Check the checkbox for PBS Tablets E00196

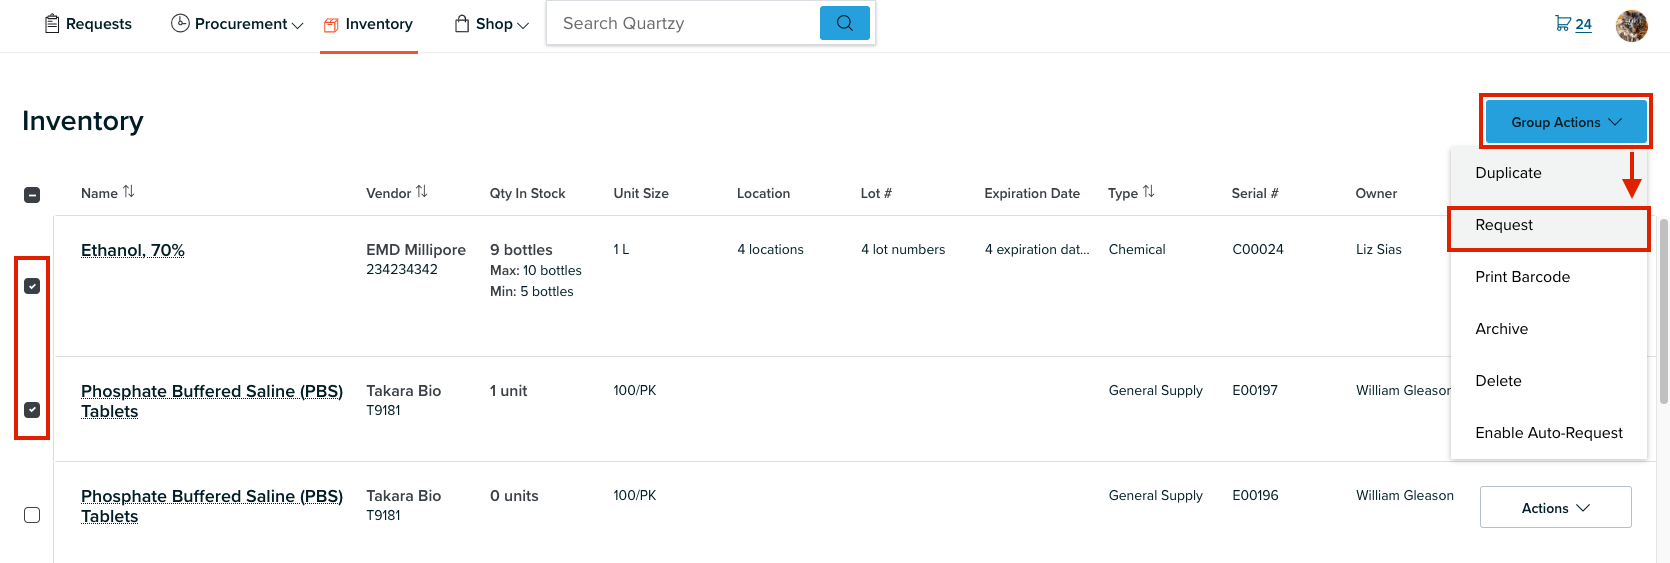[32, 515]
